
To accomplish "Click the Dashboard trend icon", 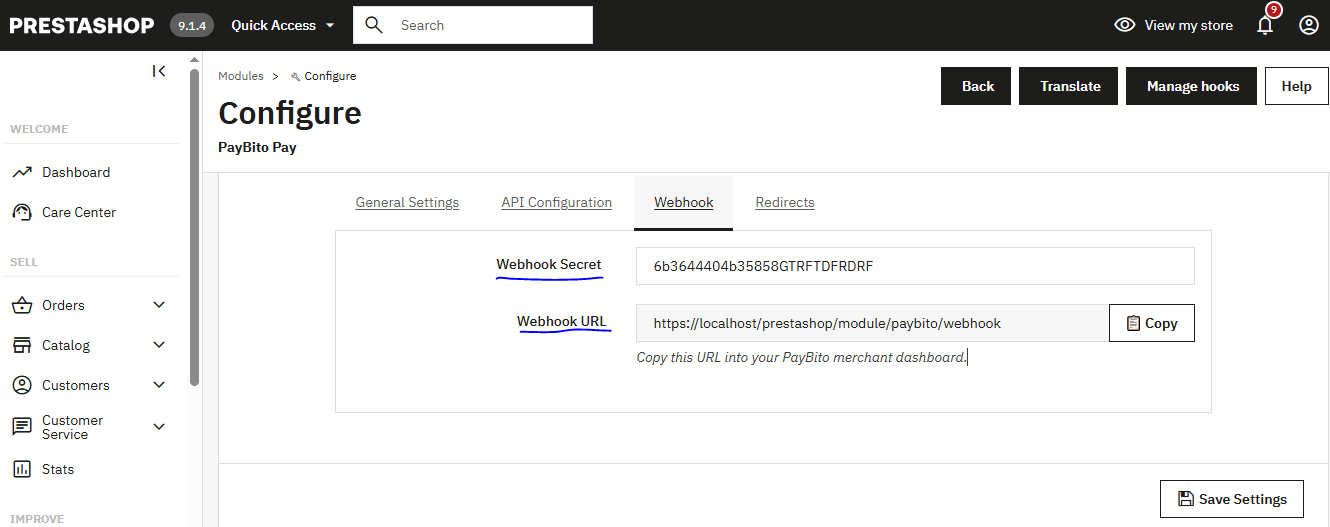I will point(22,172).
